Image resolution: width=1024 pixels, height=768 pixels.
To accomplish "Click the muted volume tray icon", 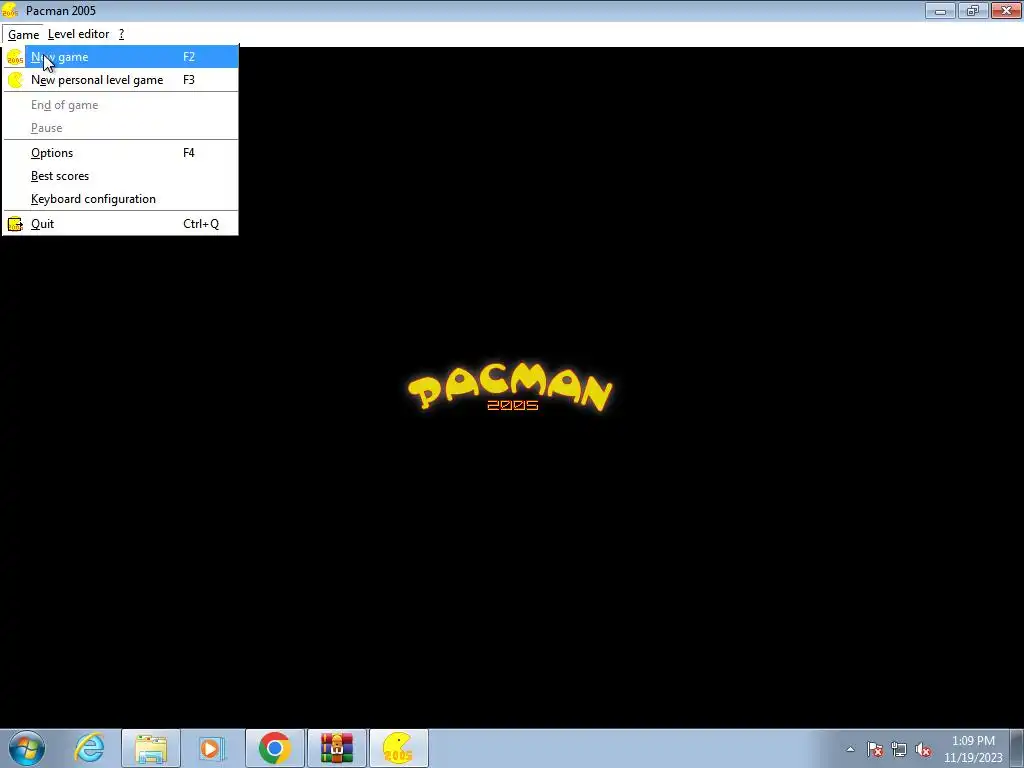I will [x=923, y=749].
